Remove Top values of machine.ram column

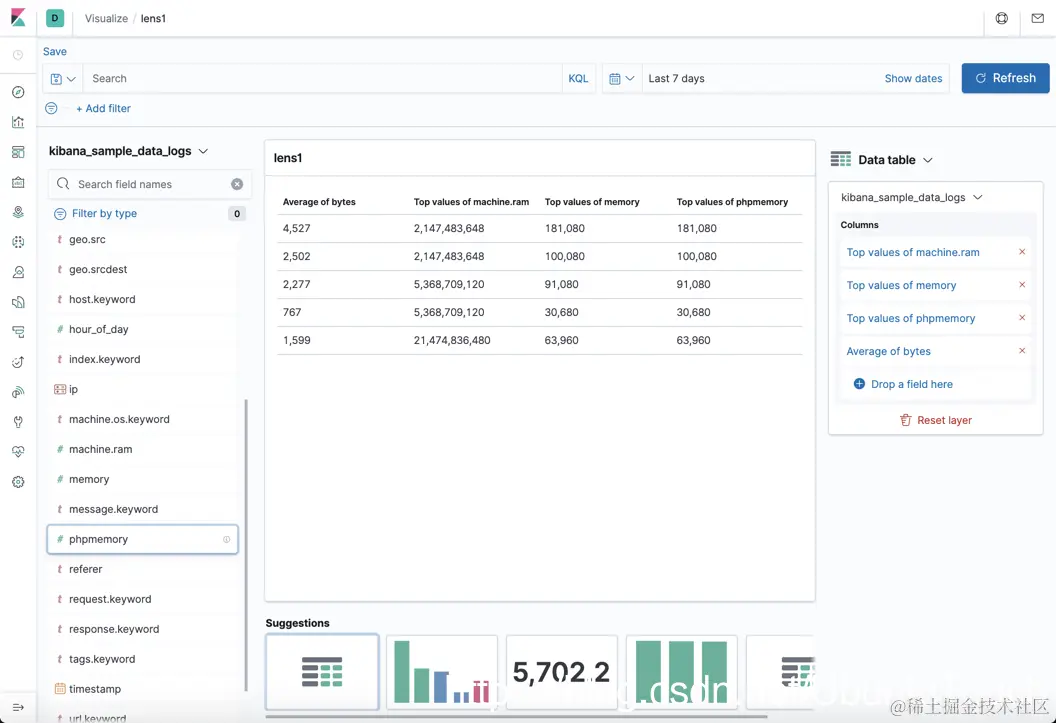pos(1022,252)
